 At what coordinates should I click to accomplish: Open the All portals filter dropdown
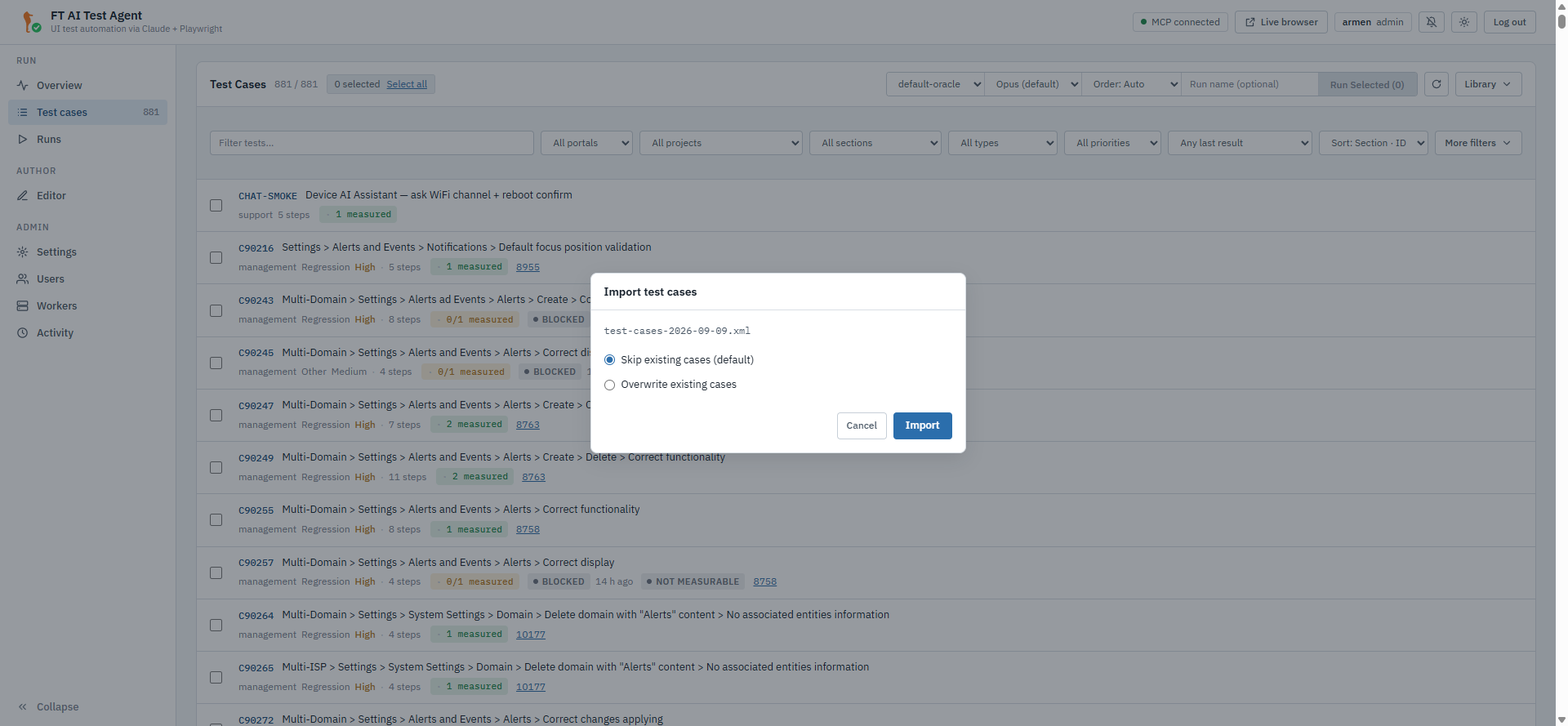tap(587, 143)
